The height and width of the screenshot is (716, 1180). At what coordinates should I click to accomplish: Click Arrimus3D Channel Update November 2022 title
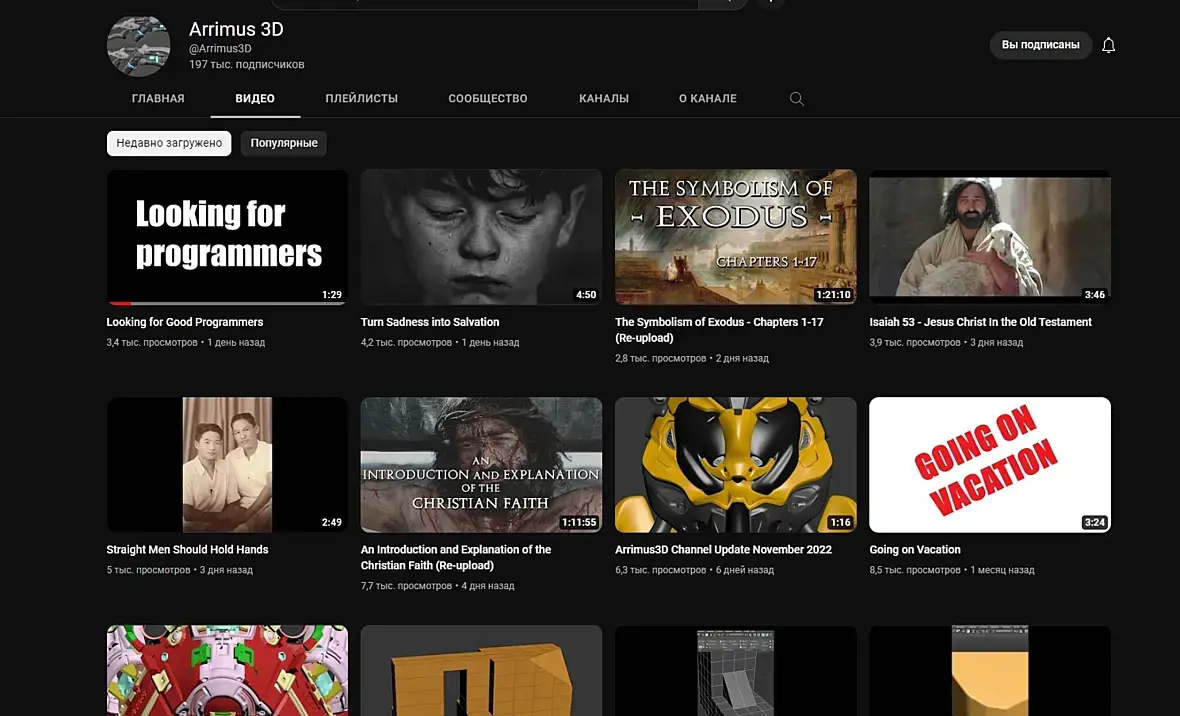tap(723, 550)
